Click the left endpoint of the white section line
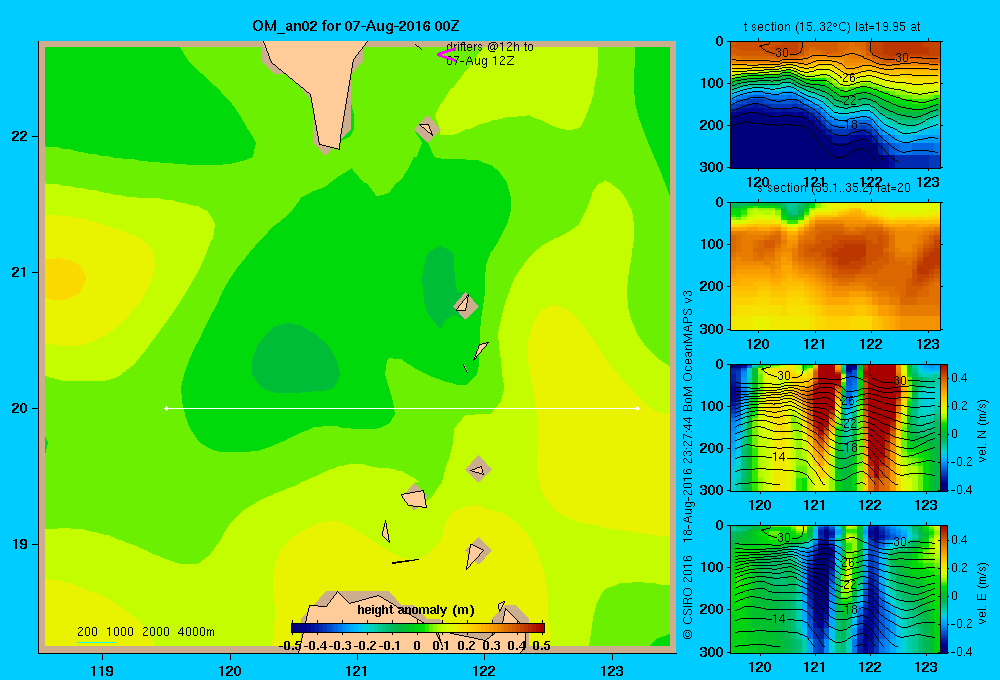1000x680 pixels. pos(166,408)
